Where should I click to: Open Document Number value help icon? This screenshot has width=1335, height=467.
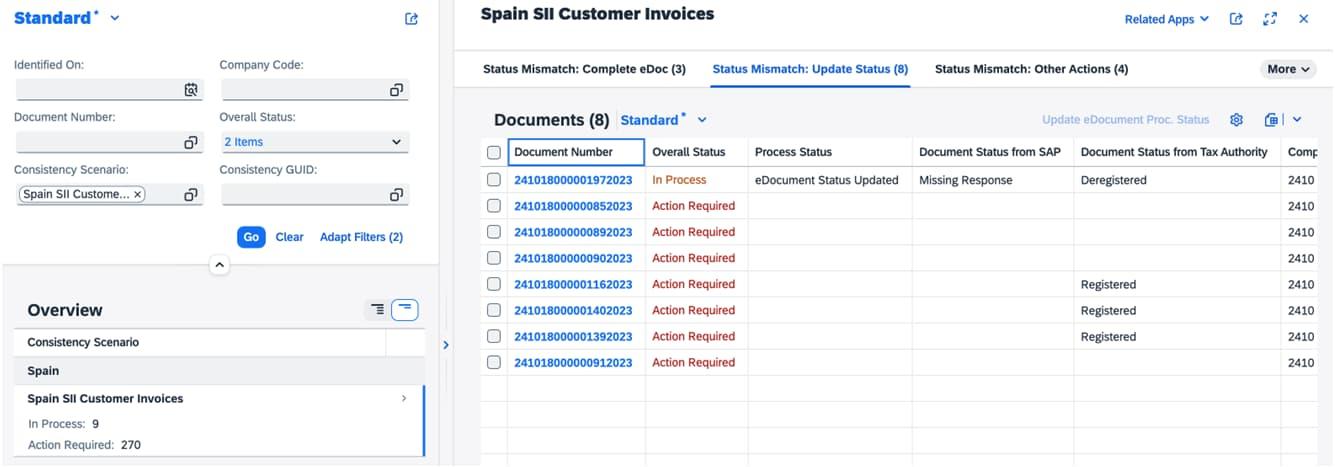click(x=191, y=142)
